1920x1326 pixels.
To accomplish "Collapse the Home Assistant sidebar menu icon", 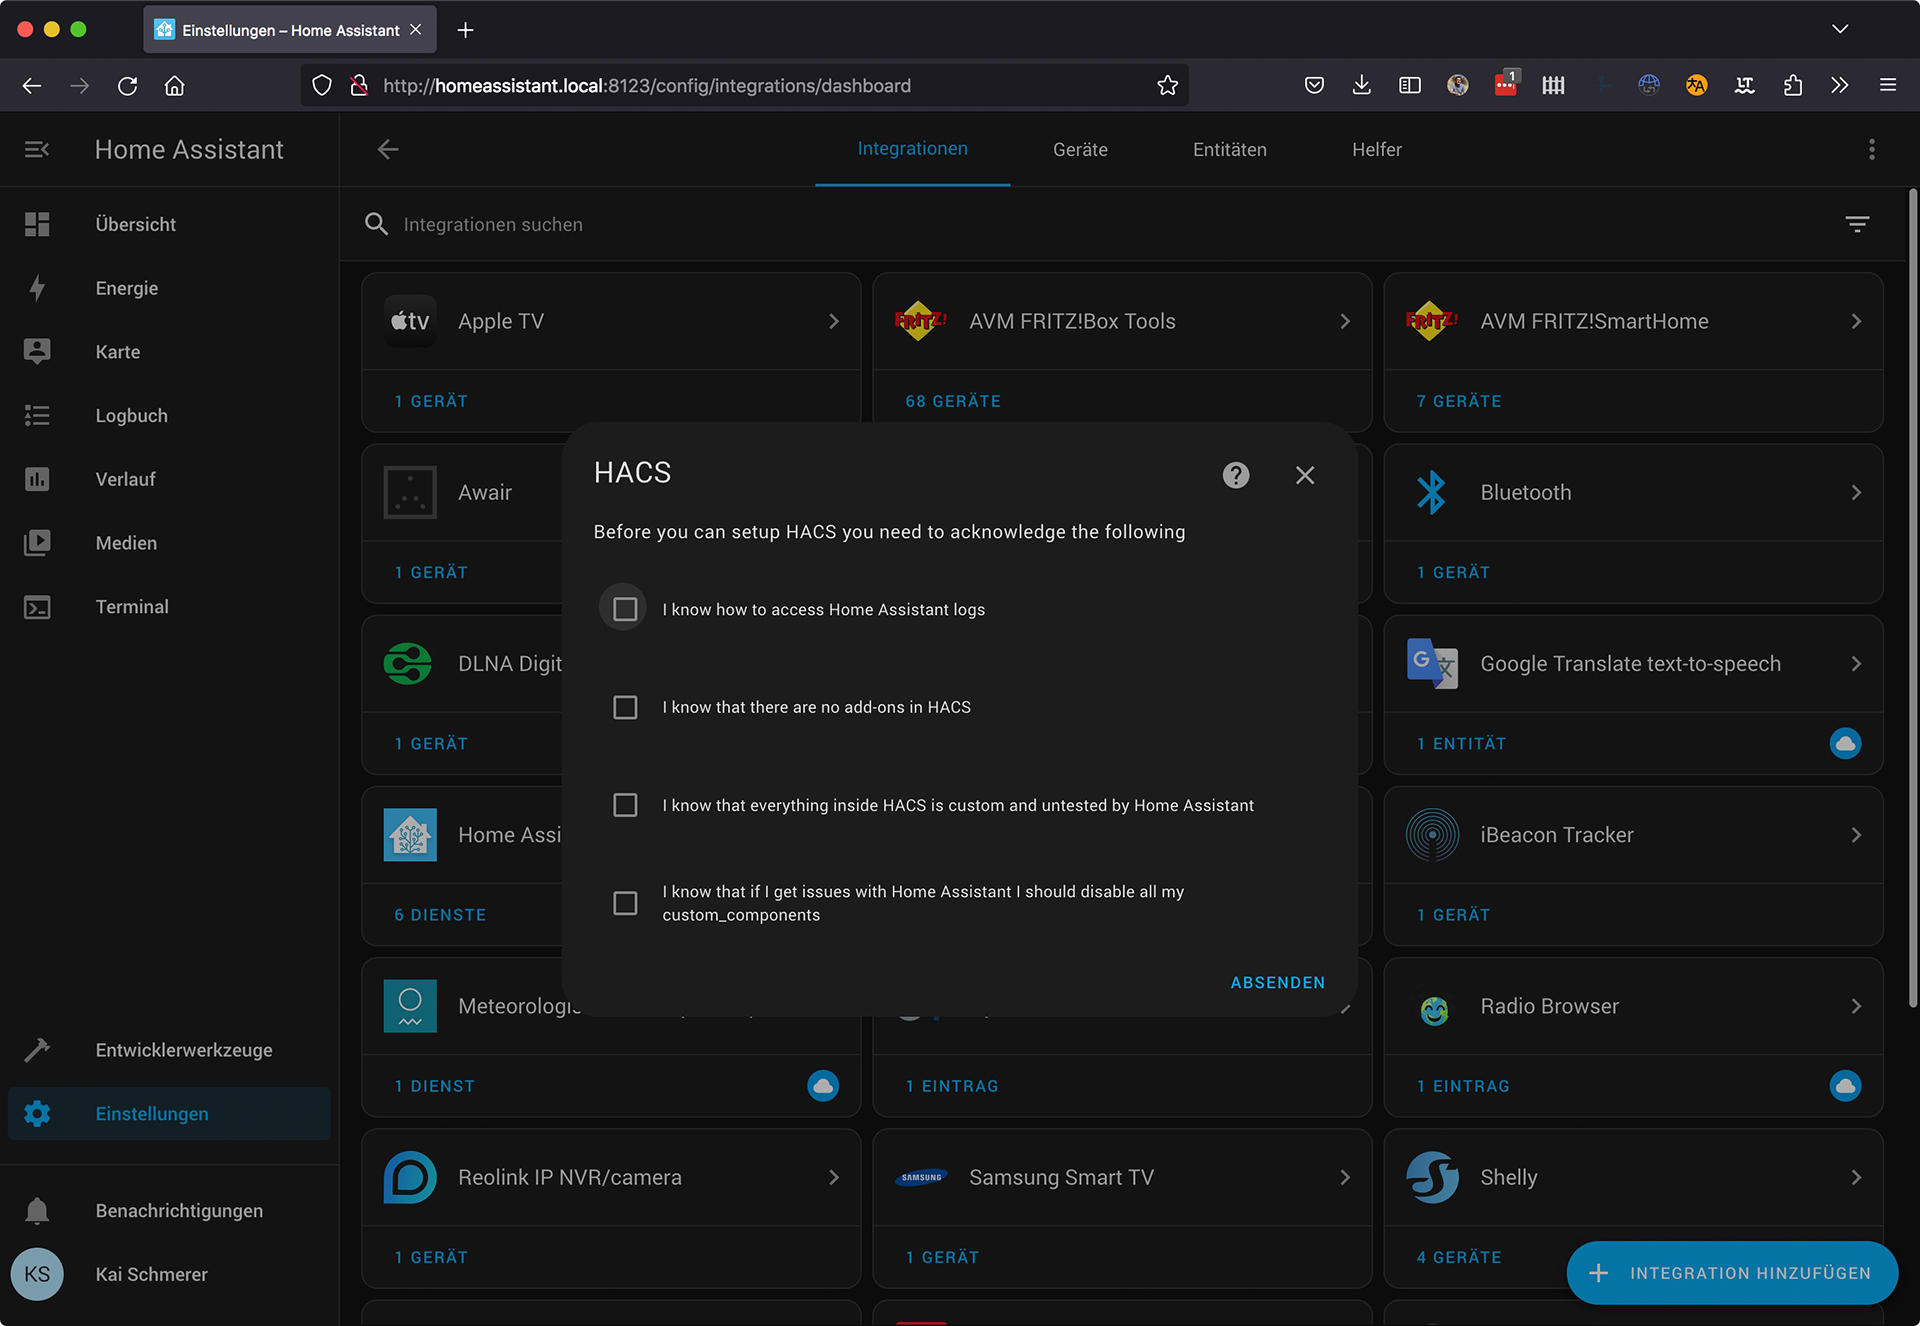I will [37, 150].
